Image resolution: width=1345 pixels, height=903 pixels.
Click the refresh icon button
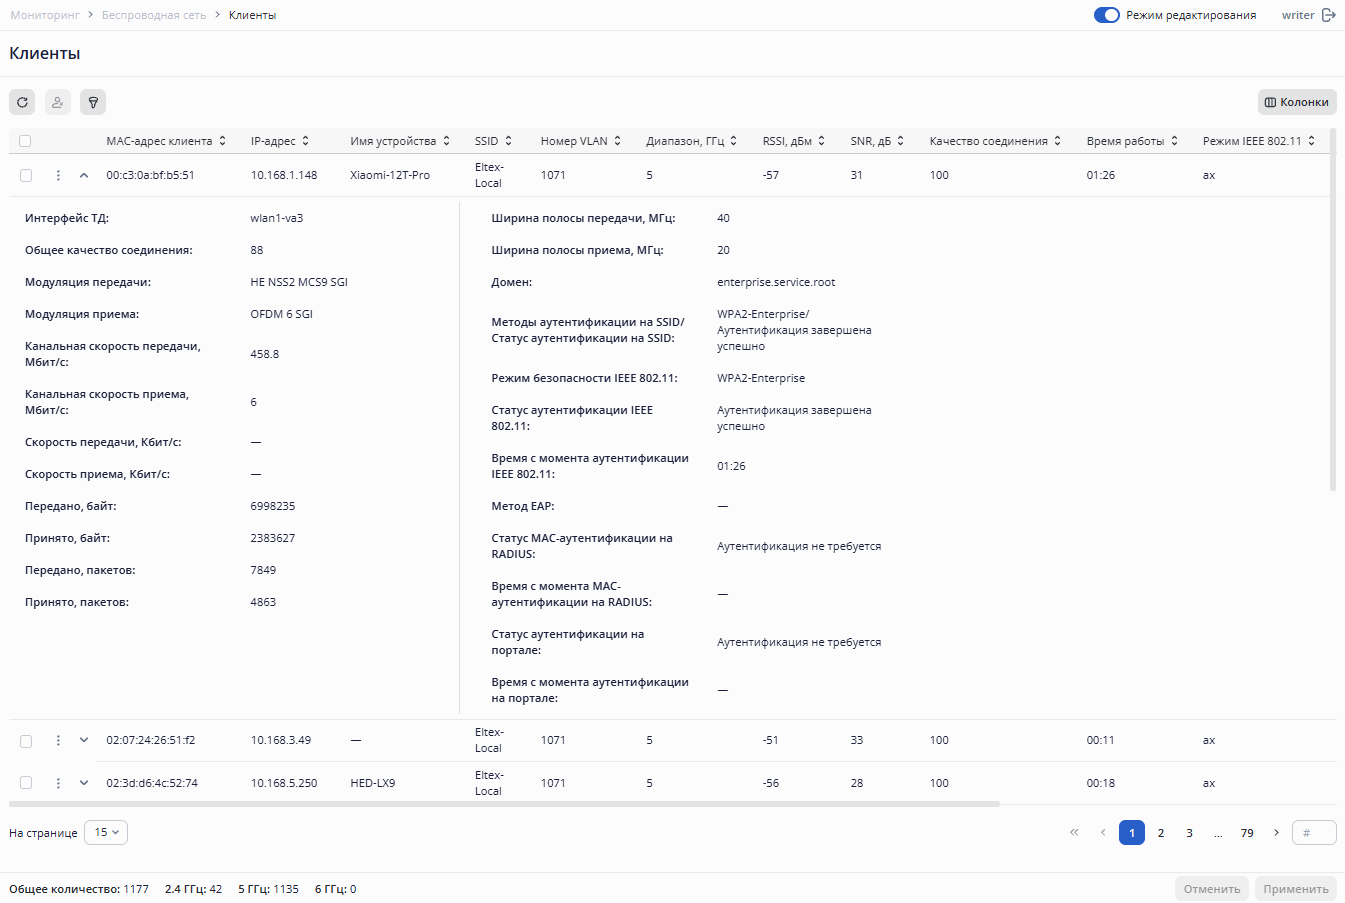[x=22, y=102]
